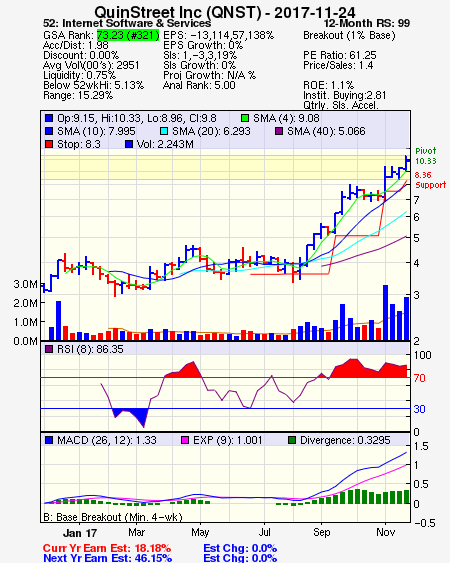
Task: Click the EXP (9): 1.001 legend text
Action: [x=228, y=440]
